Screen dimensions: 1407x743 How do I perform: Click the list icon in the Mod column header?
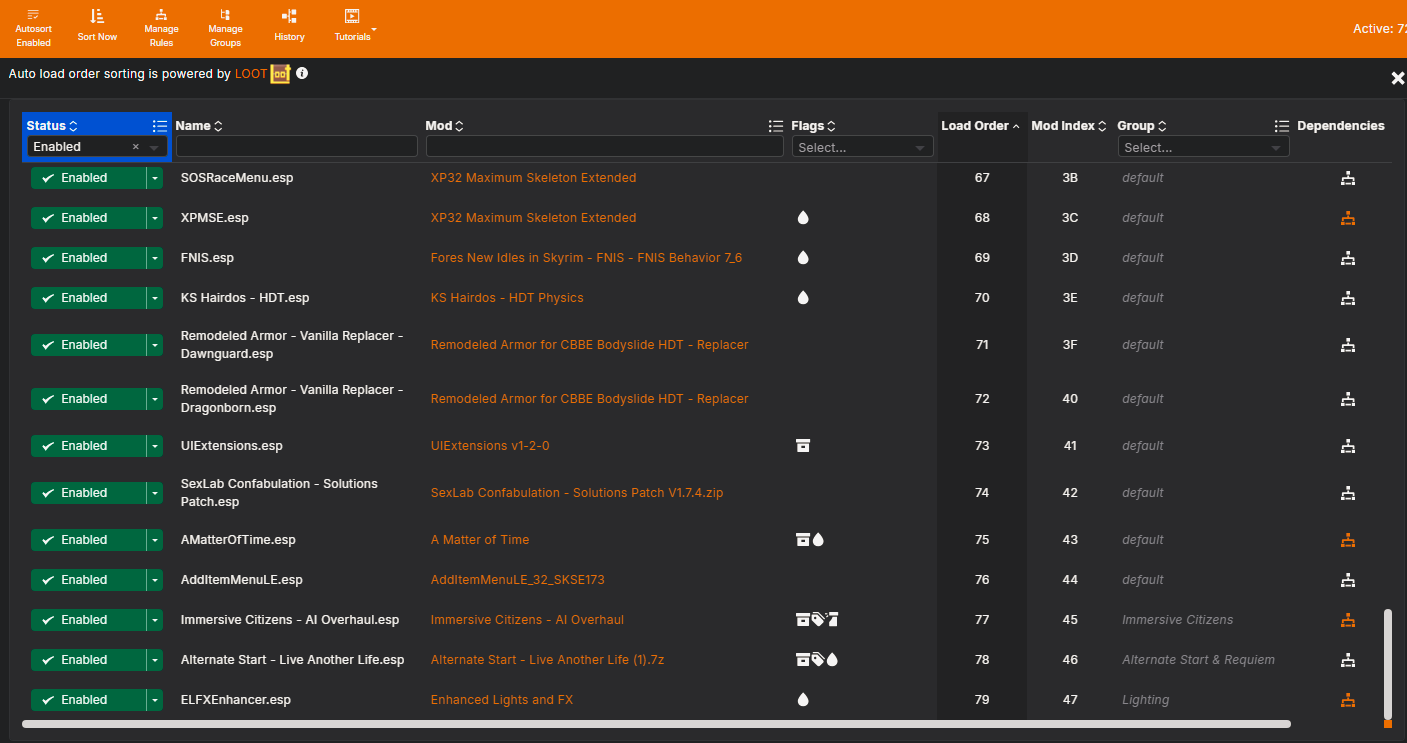click(776, 126)
